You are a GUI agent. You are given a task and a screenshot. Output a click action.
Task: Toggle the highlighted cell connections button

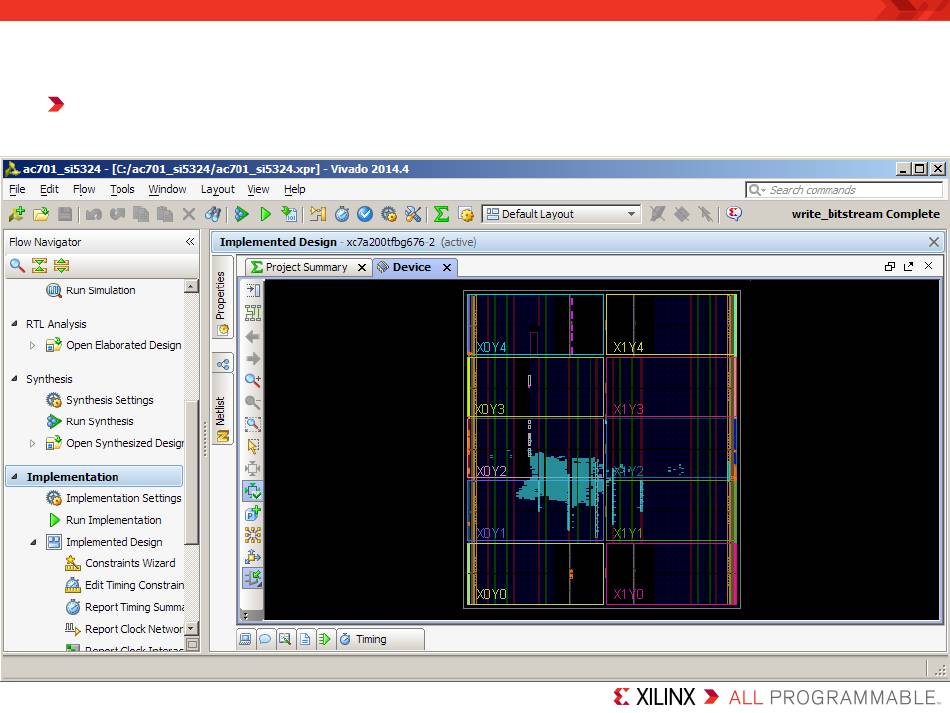253,491
